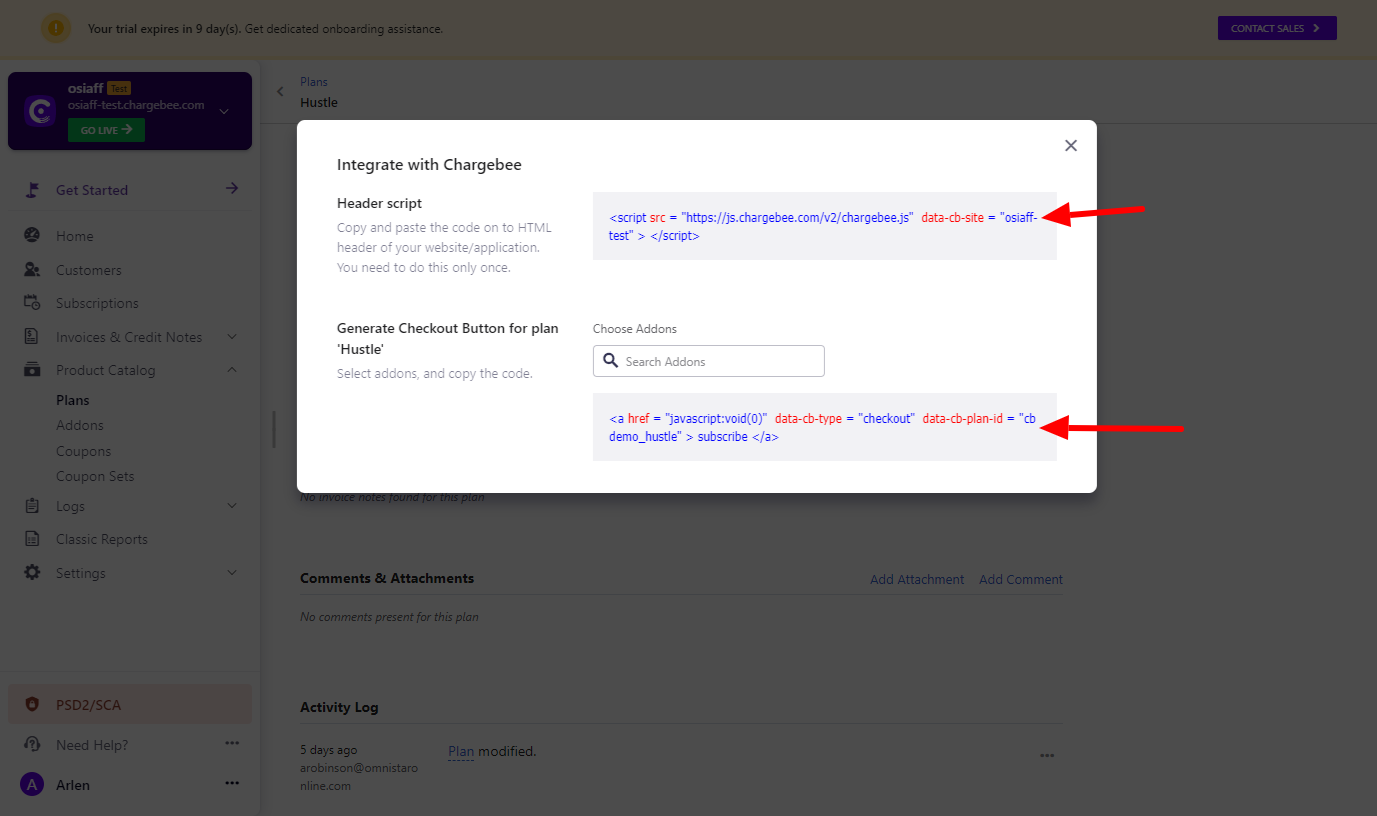Select Addons under Product Catalog

[80, 425]
